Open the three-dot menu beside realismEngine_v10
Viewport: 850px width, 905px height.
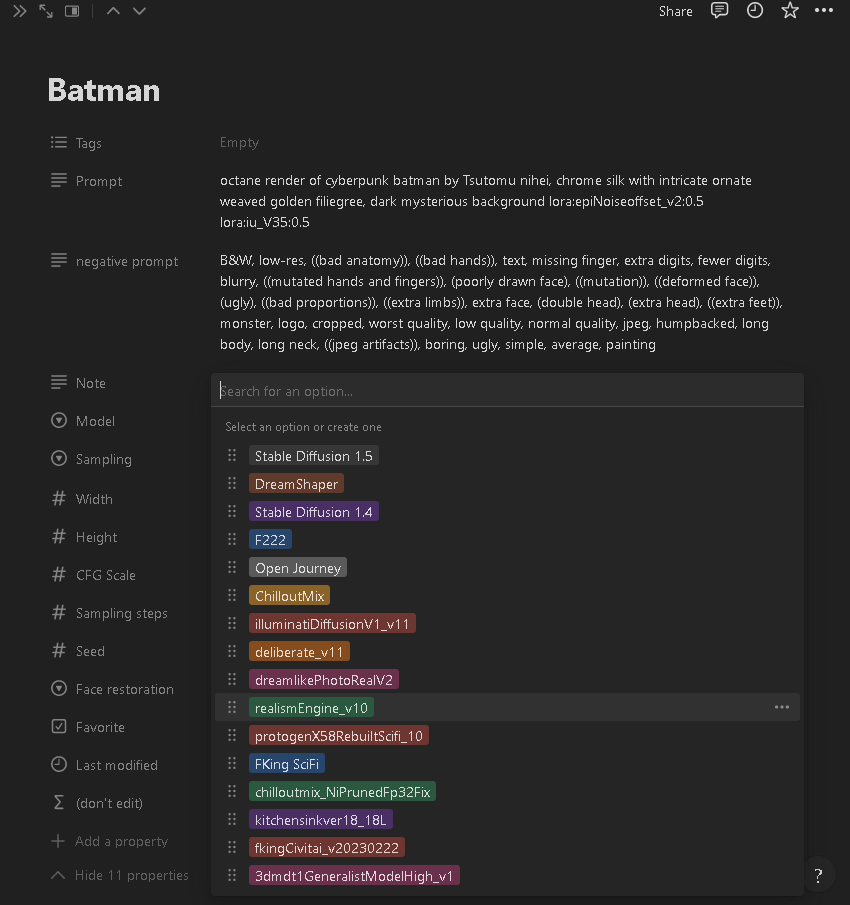[x=782, y=707]
